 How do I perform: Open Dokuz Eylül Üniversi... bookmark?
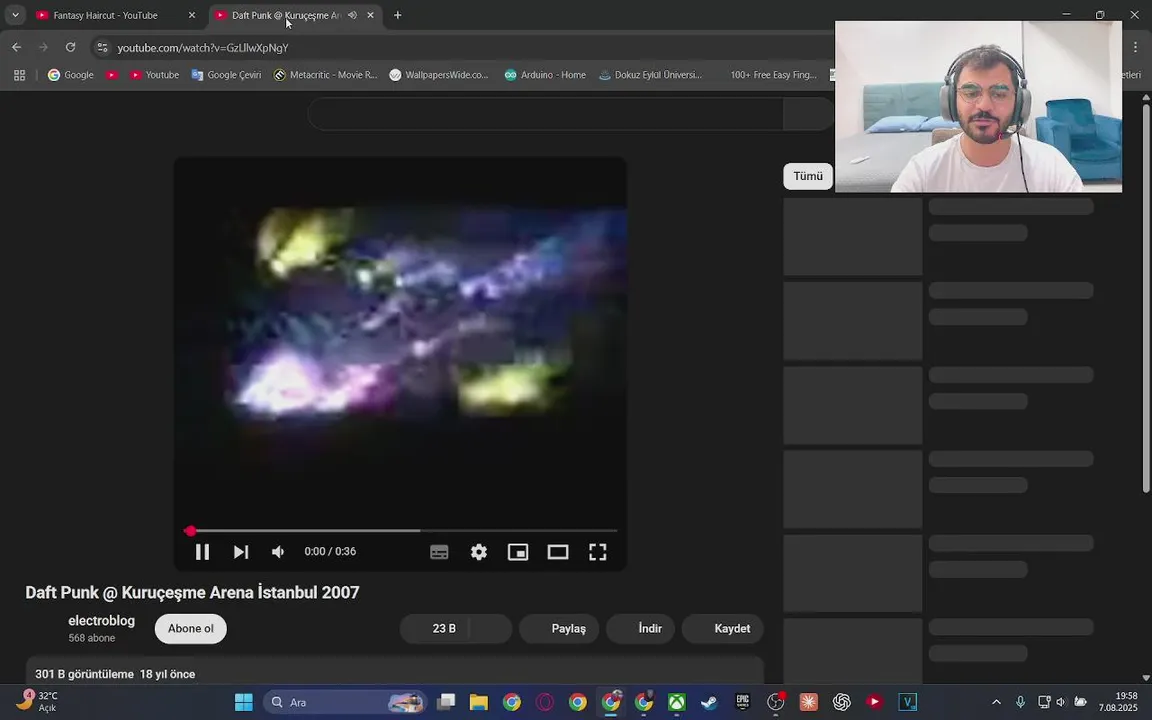651,75
